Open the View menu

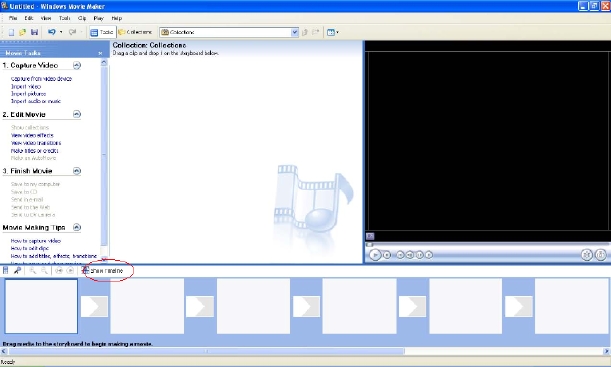pyautogui.click(x=46, y=18)
